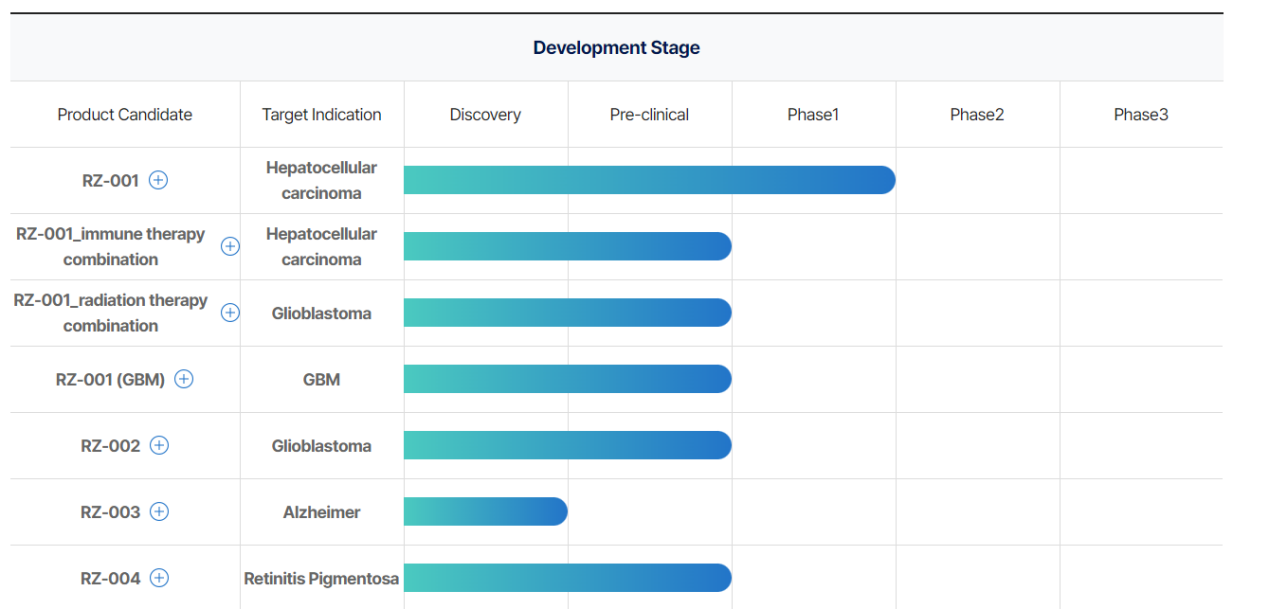Viewport: 1269px width, 609px height.
Task: Click the Phase1 column header
Action: point(813,115)
